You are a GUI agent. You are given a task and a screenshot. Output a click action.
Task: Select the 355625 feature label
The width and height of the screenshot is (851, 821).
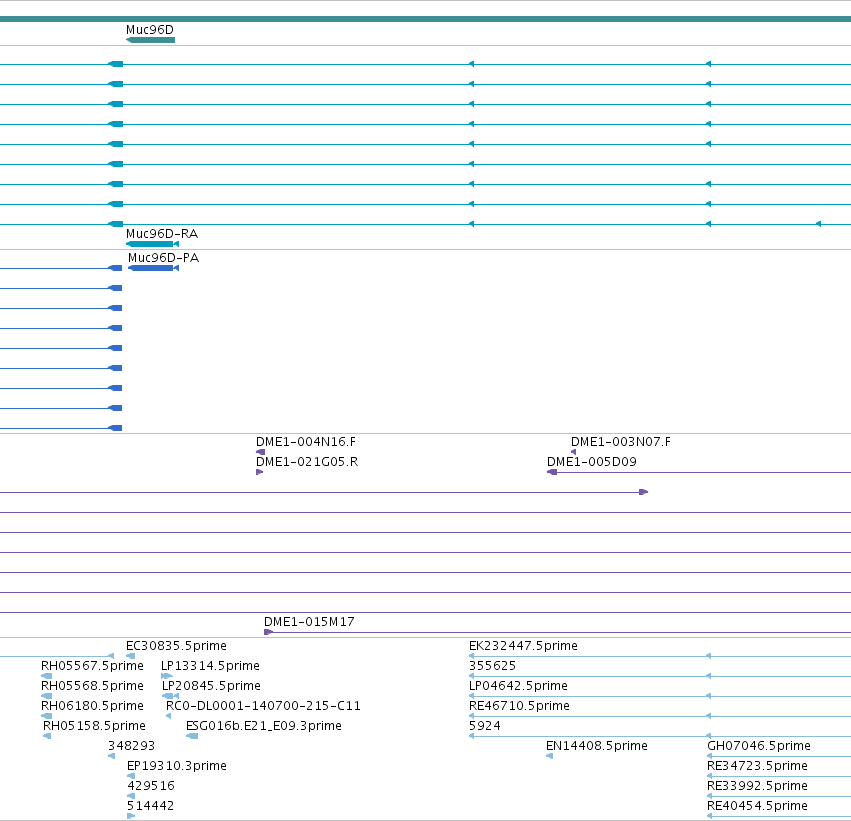click(492, 666)
